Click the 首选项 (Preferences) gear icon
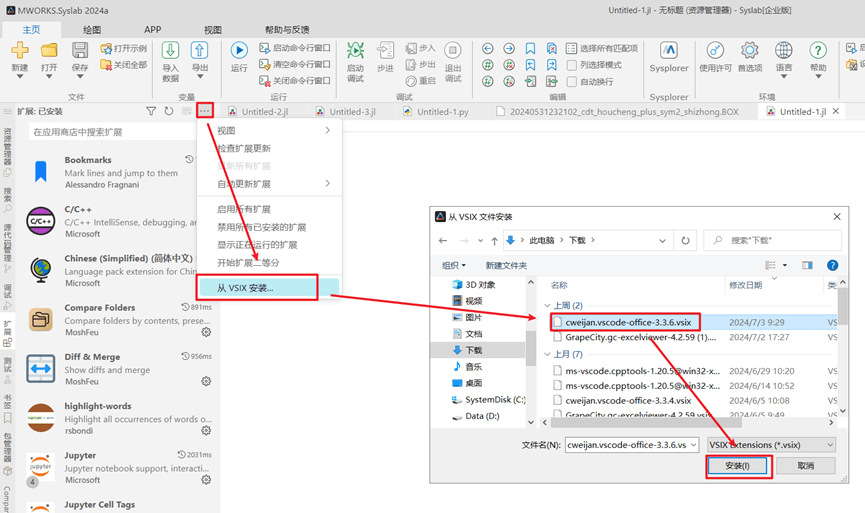The width and height of the screenshot is (865, 513). 750,50
